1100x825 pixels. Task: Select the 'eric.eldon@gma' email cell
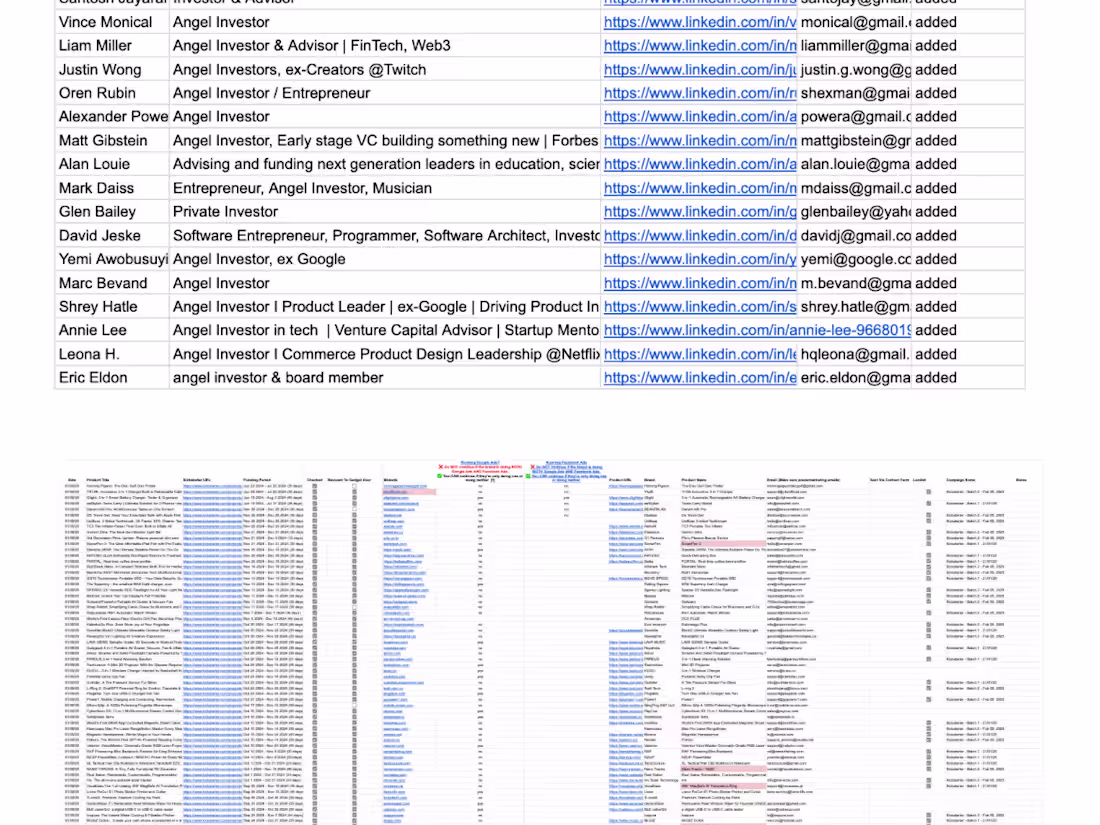point(854,378)
